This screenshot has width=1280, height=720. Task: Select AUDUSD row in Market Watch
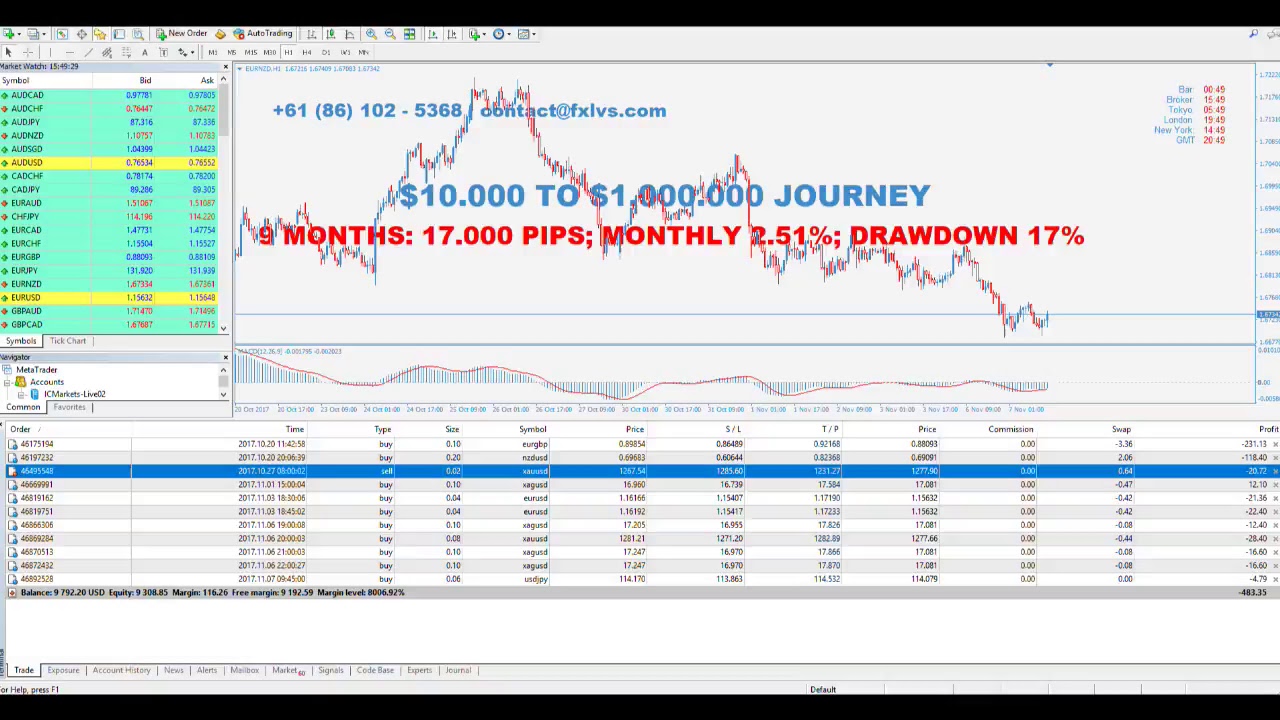point(110,163)
